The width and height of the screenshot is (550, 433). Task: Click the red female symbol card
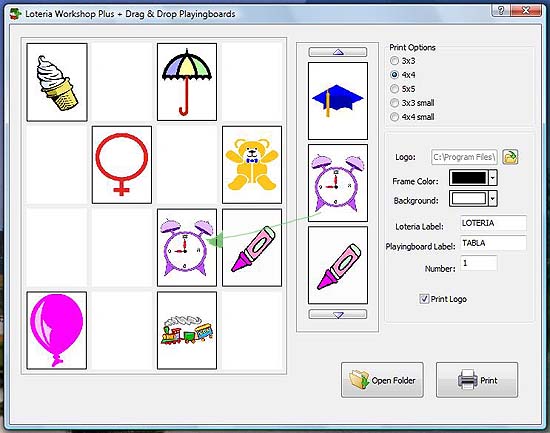(122, 165)
